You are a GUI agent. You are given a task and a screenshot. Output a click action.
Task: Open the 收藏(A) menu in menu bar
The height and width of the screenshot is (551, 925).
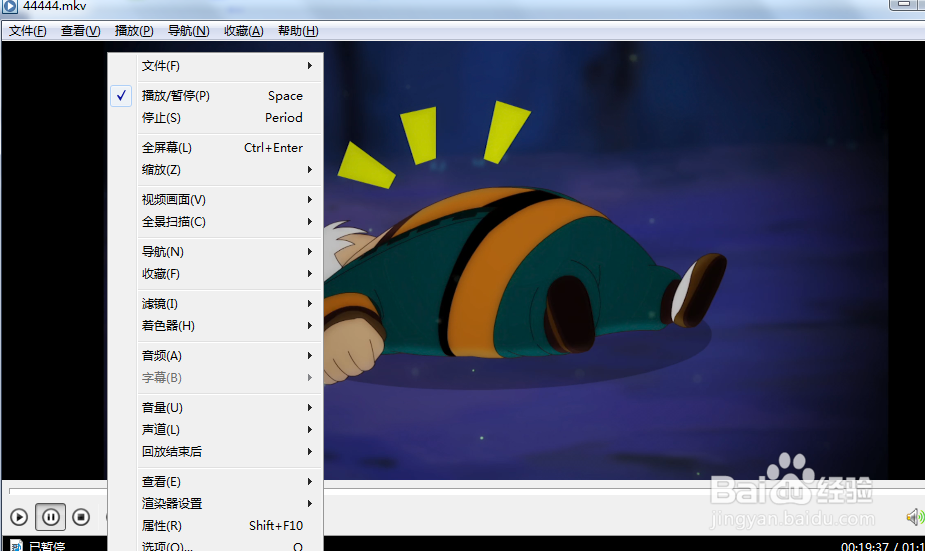coord(244,31)
